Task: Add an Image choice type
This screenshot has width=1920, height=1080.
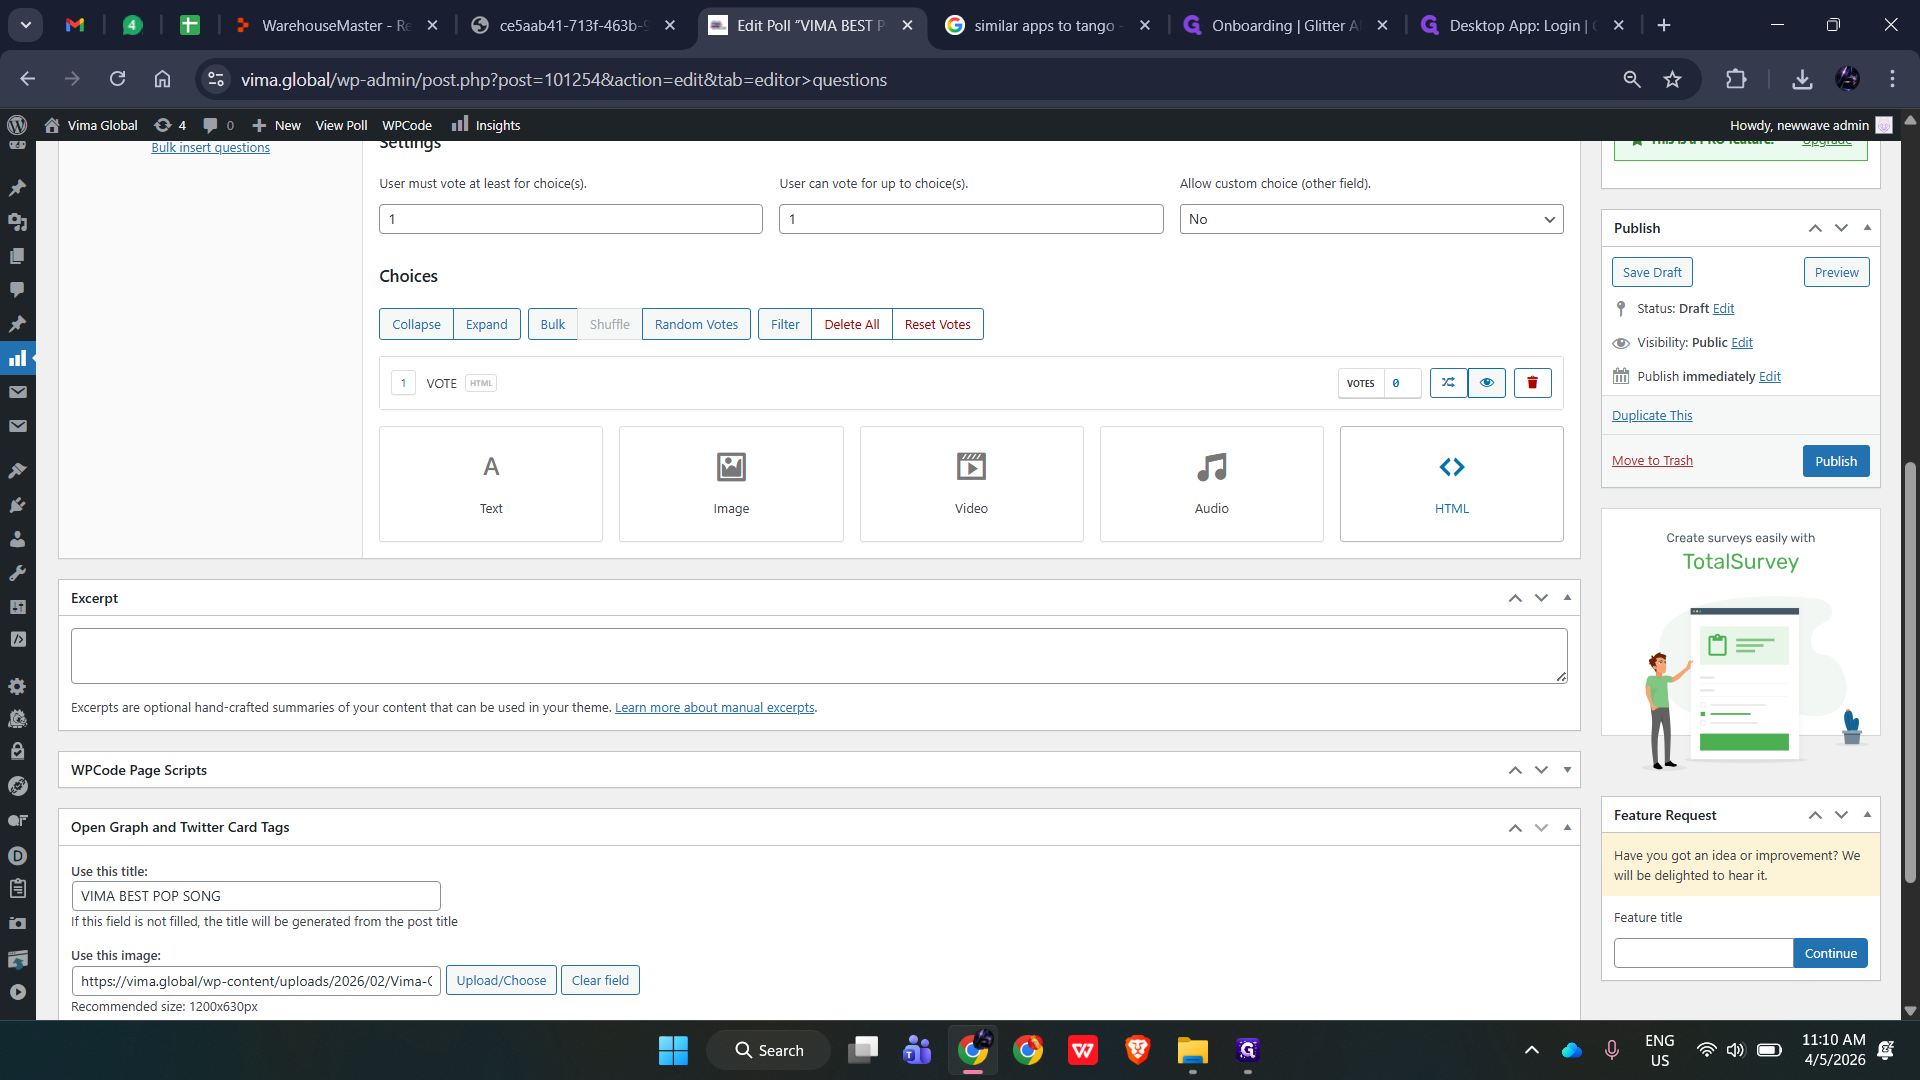Action: [731, 484]
